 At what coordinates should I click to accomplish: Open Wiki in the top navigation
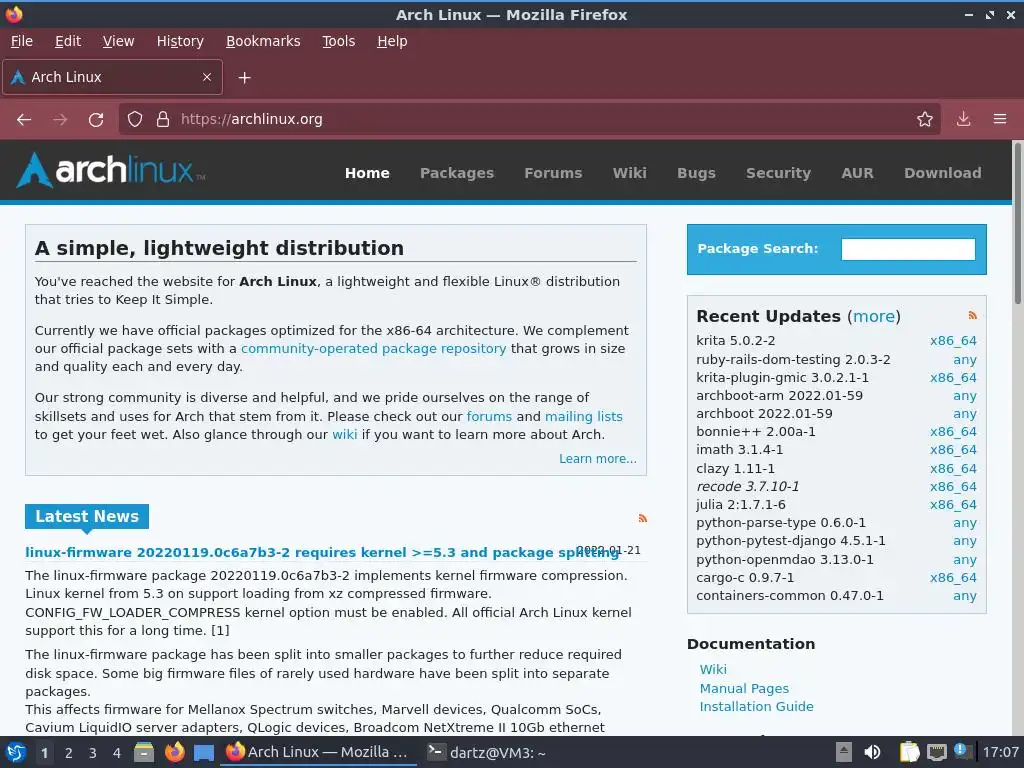(630, 173)
